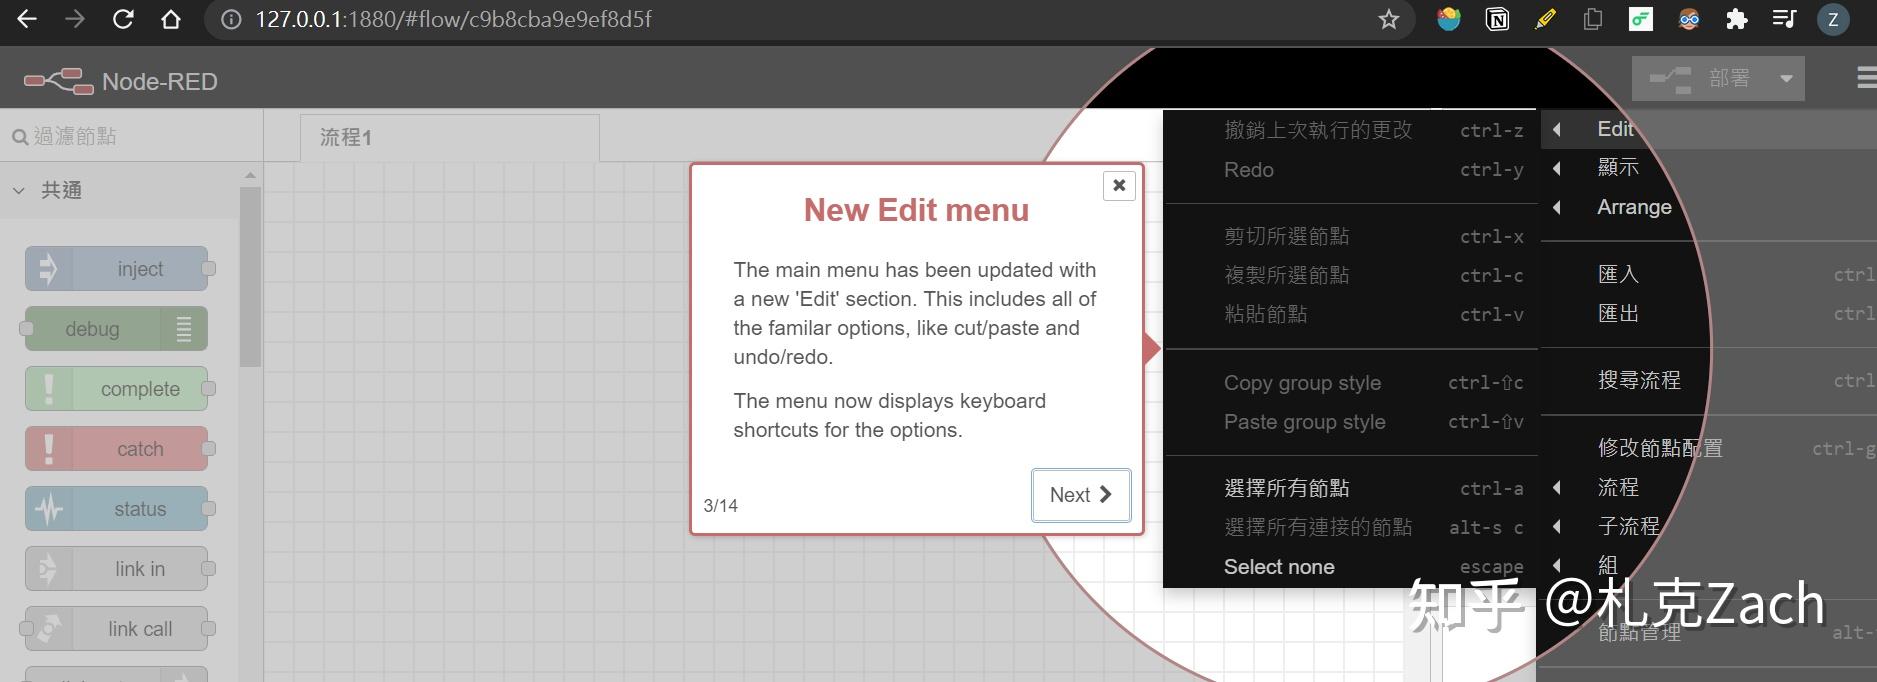Select the Edit menu item
The image size is (1877, 682).
point(1708,129)
